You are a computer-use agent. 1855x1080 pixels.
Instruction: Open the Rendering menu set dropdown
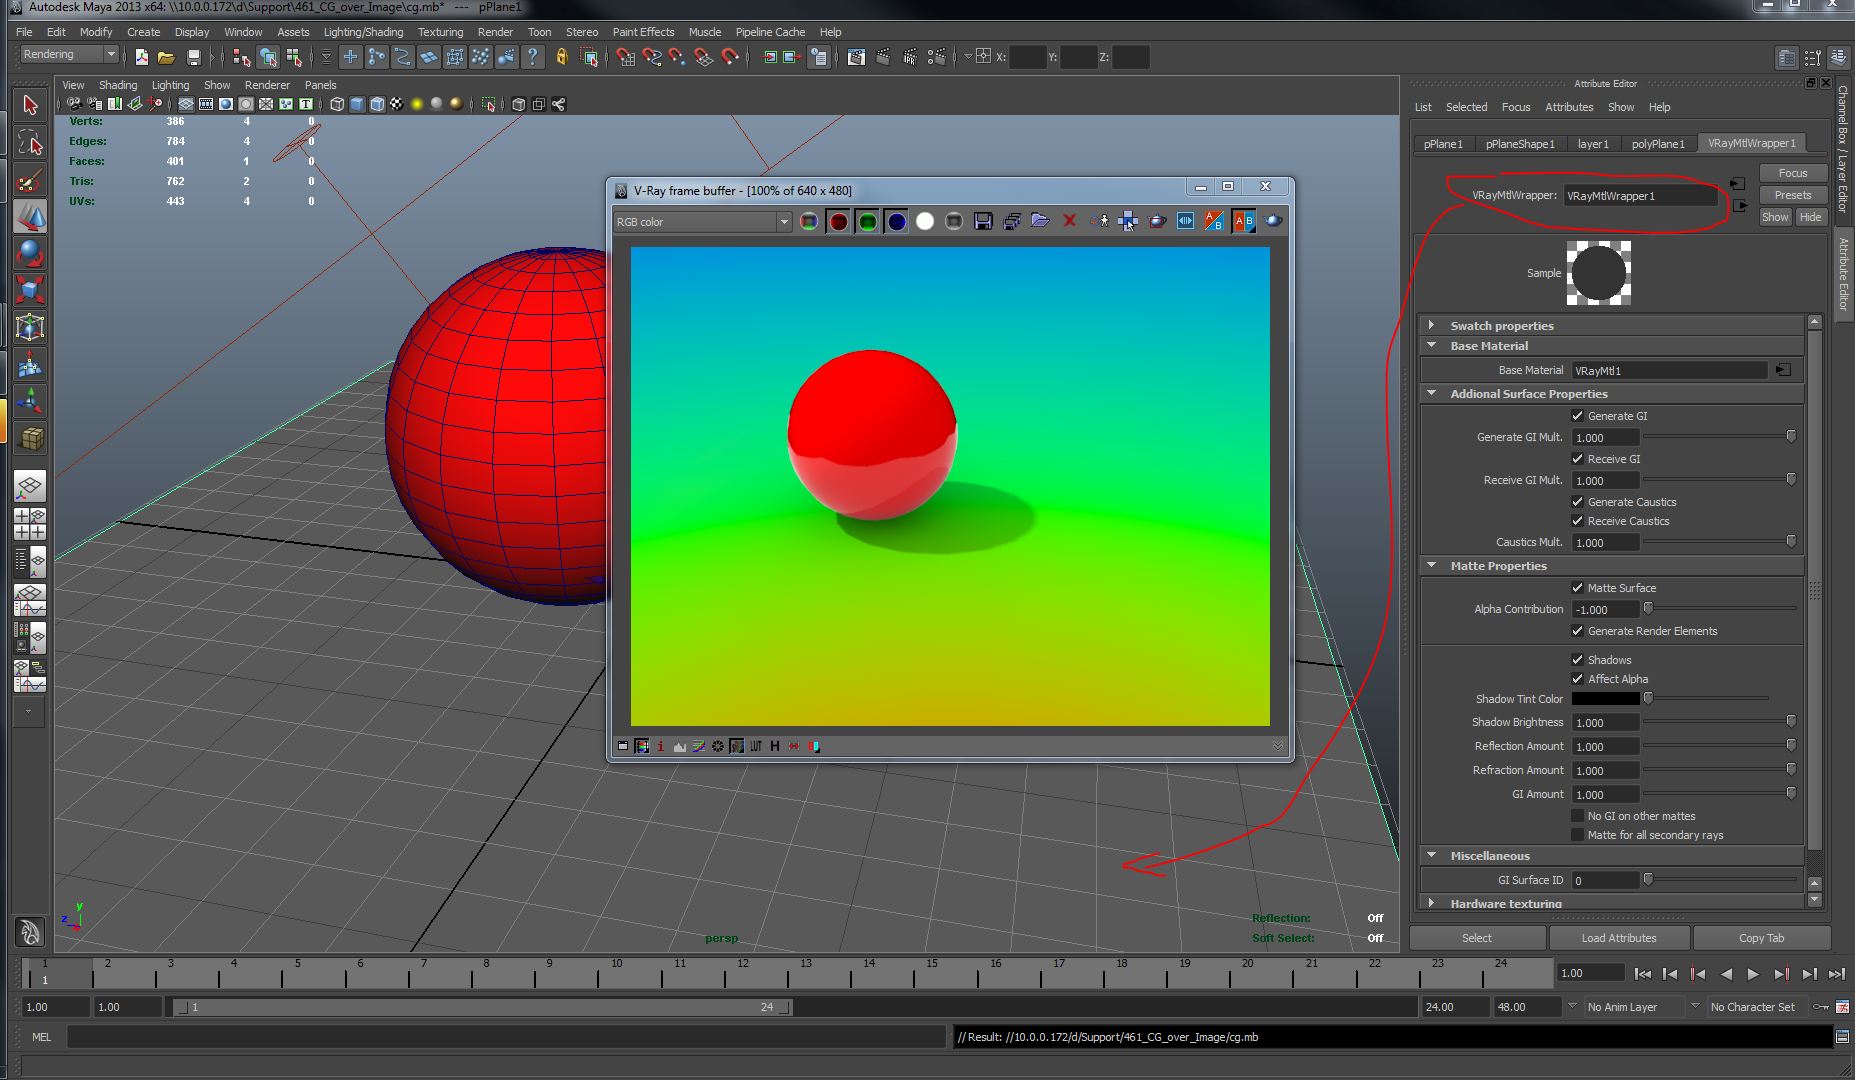(69, 55)
